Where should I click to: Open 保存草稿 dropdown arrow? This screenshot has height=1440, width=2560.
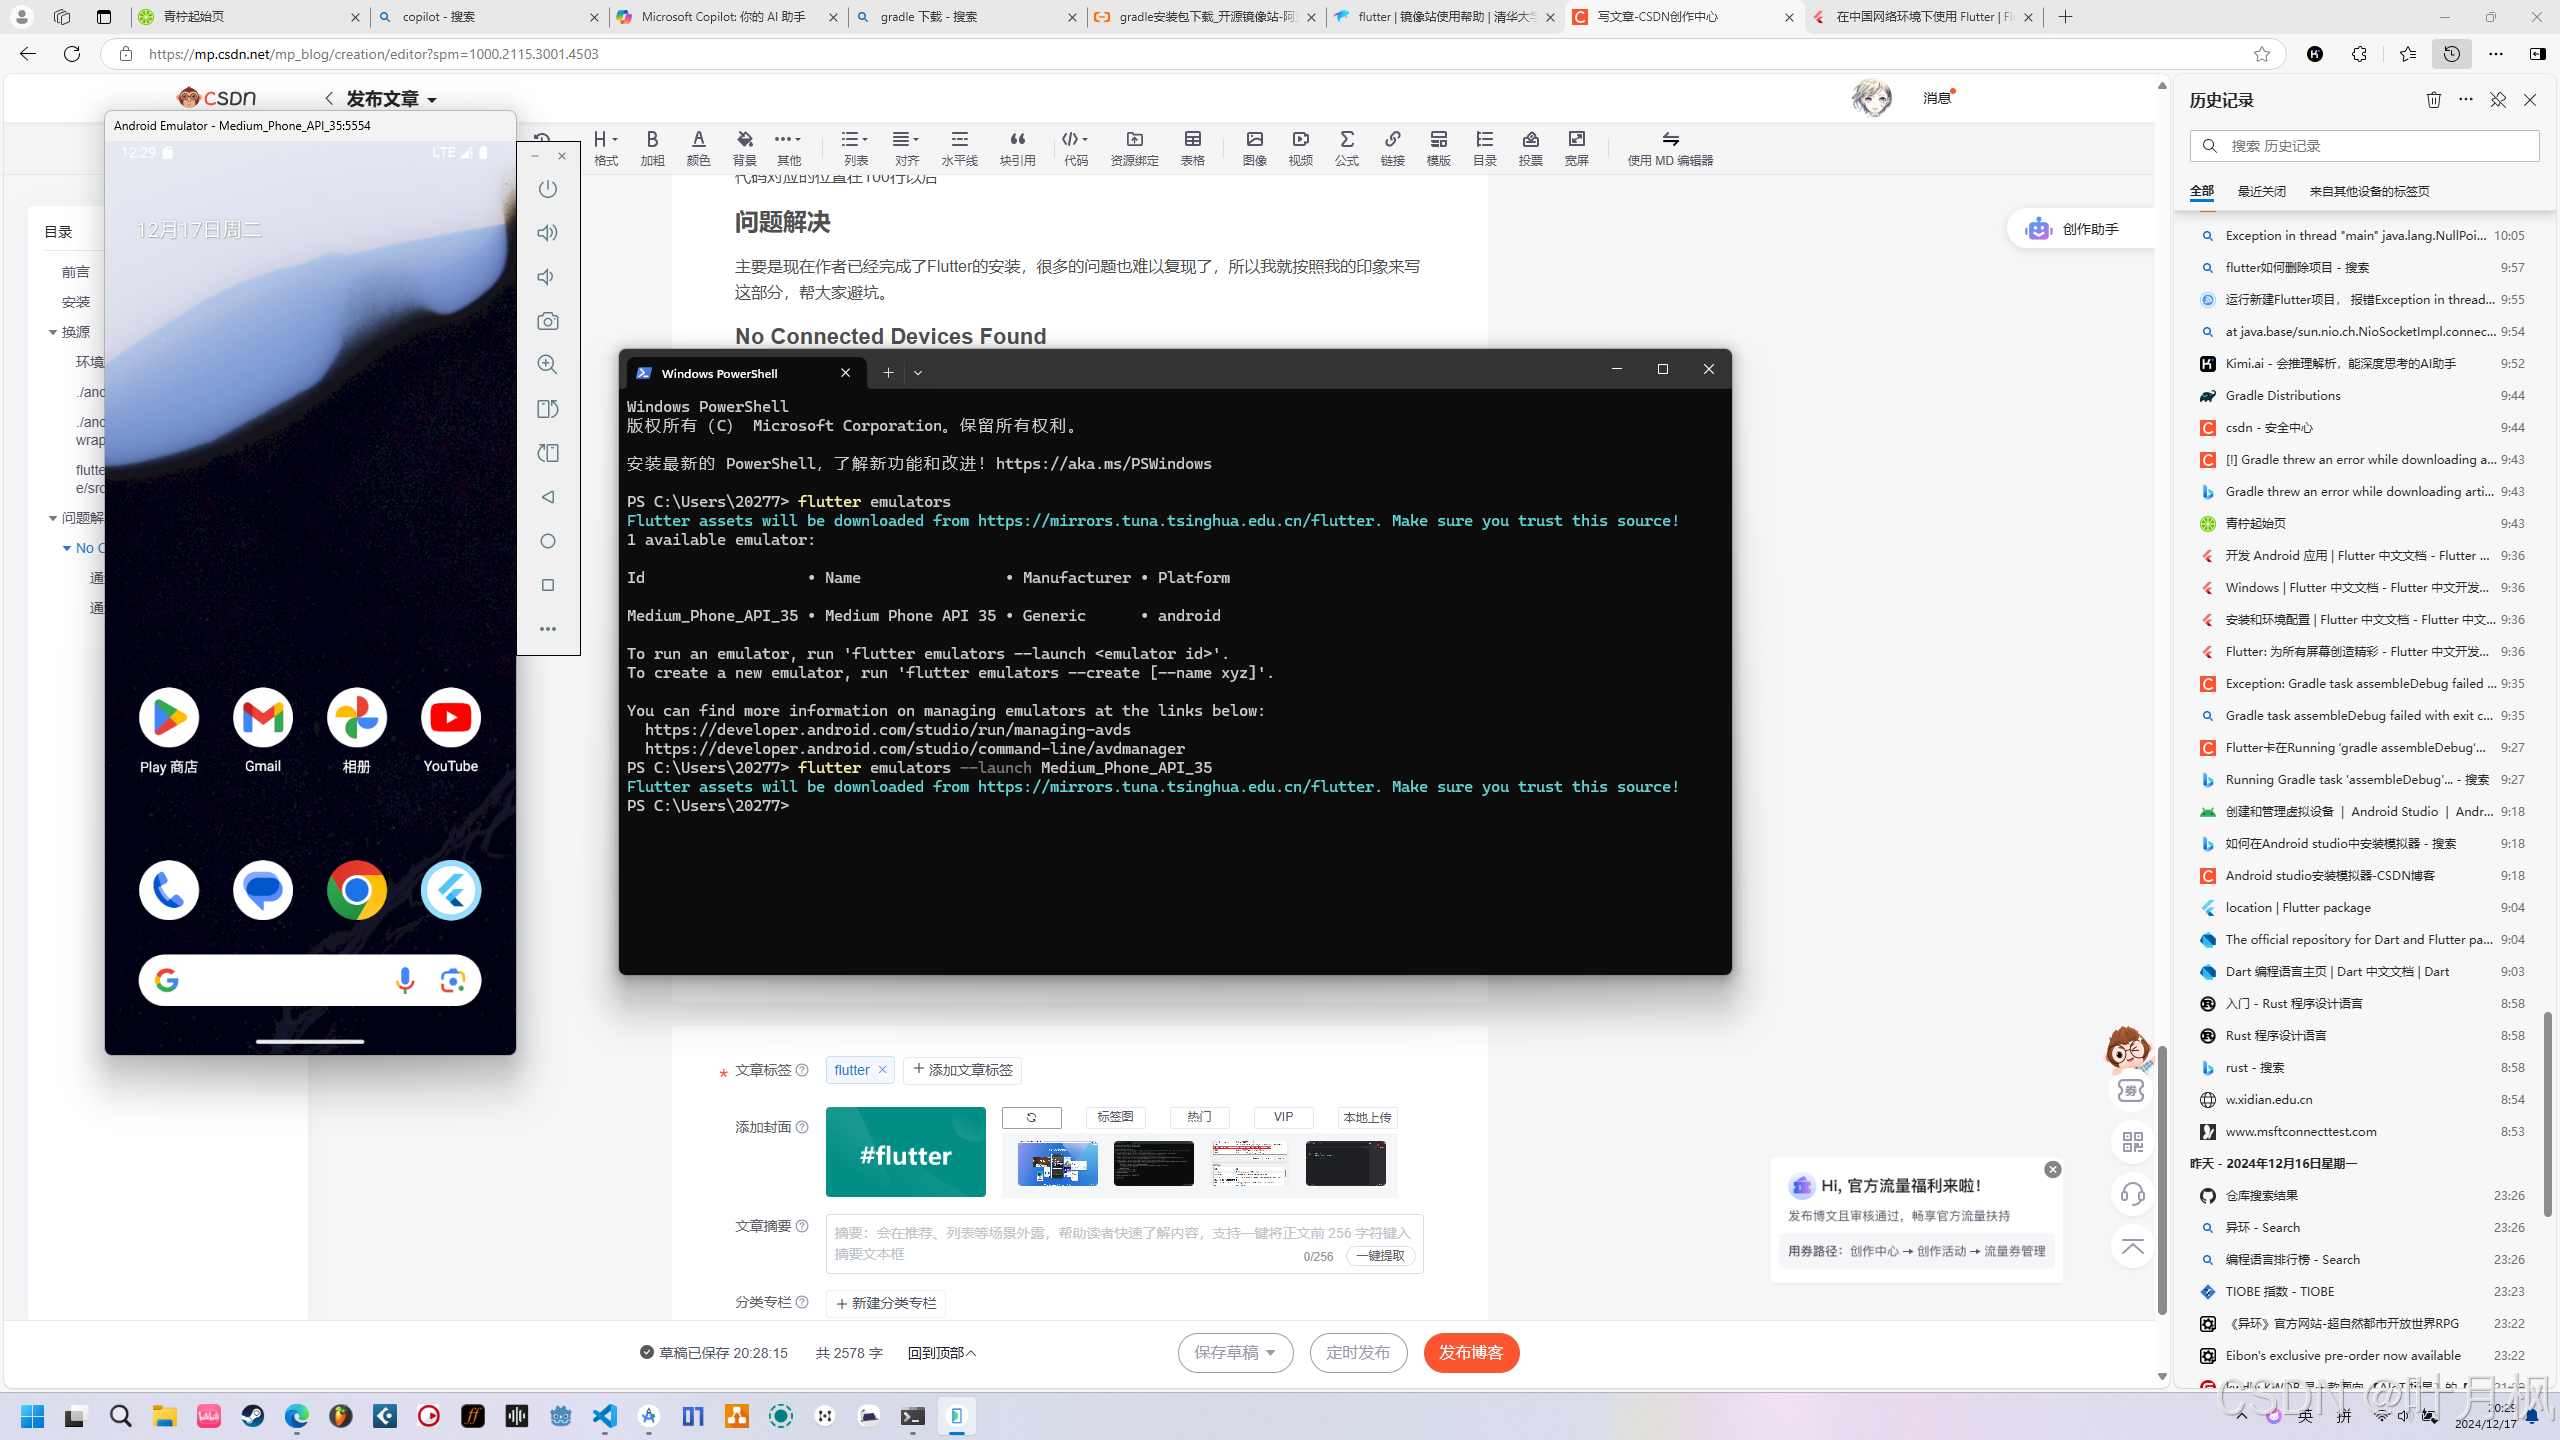tap(1271, 1353)
